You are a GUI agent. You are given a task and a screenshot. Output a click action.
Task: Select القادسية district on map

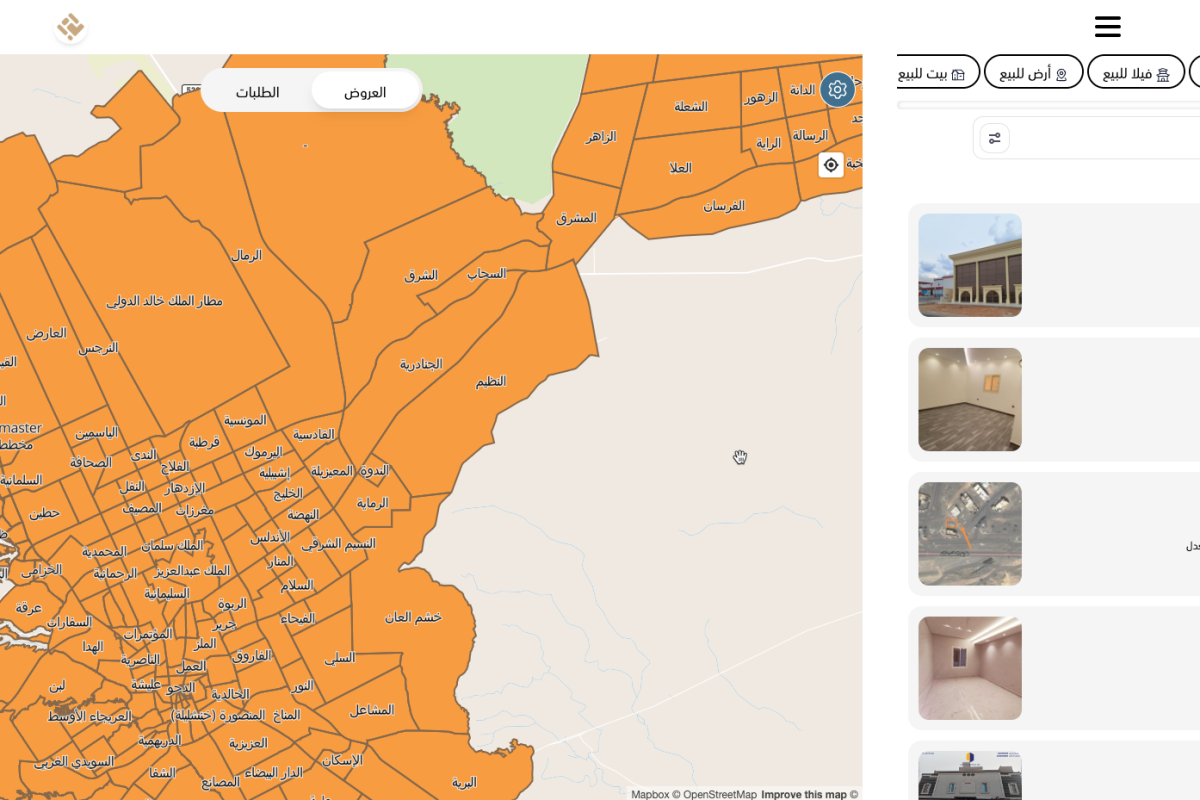pyautogui.click(x=314, y=434)
